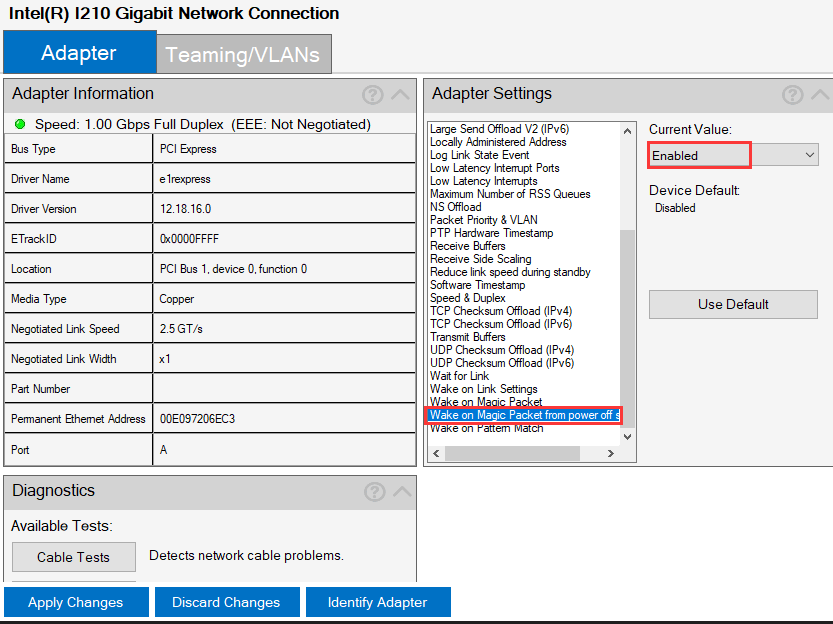Select Reduce link speed during standby

(510, 272)
